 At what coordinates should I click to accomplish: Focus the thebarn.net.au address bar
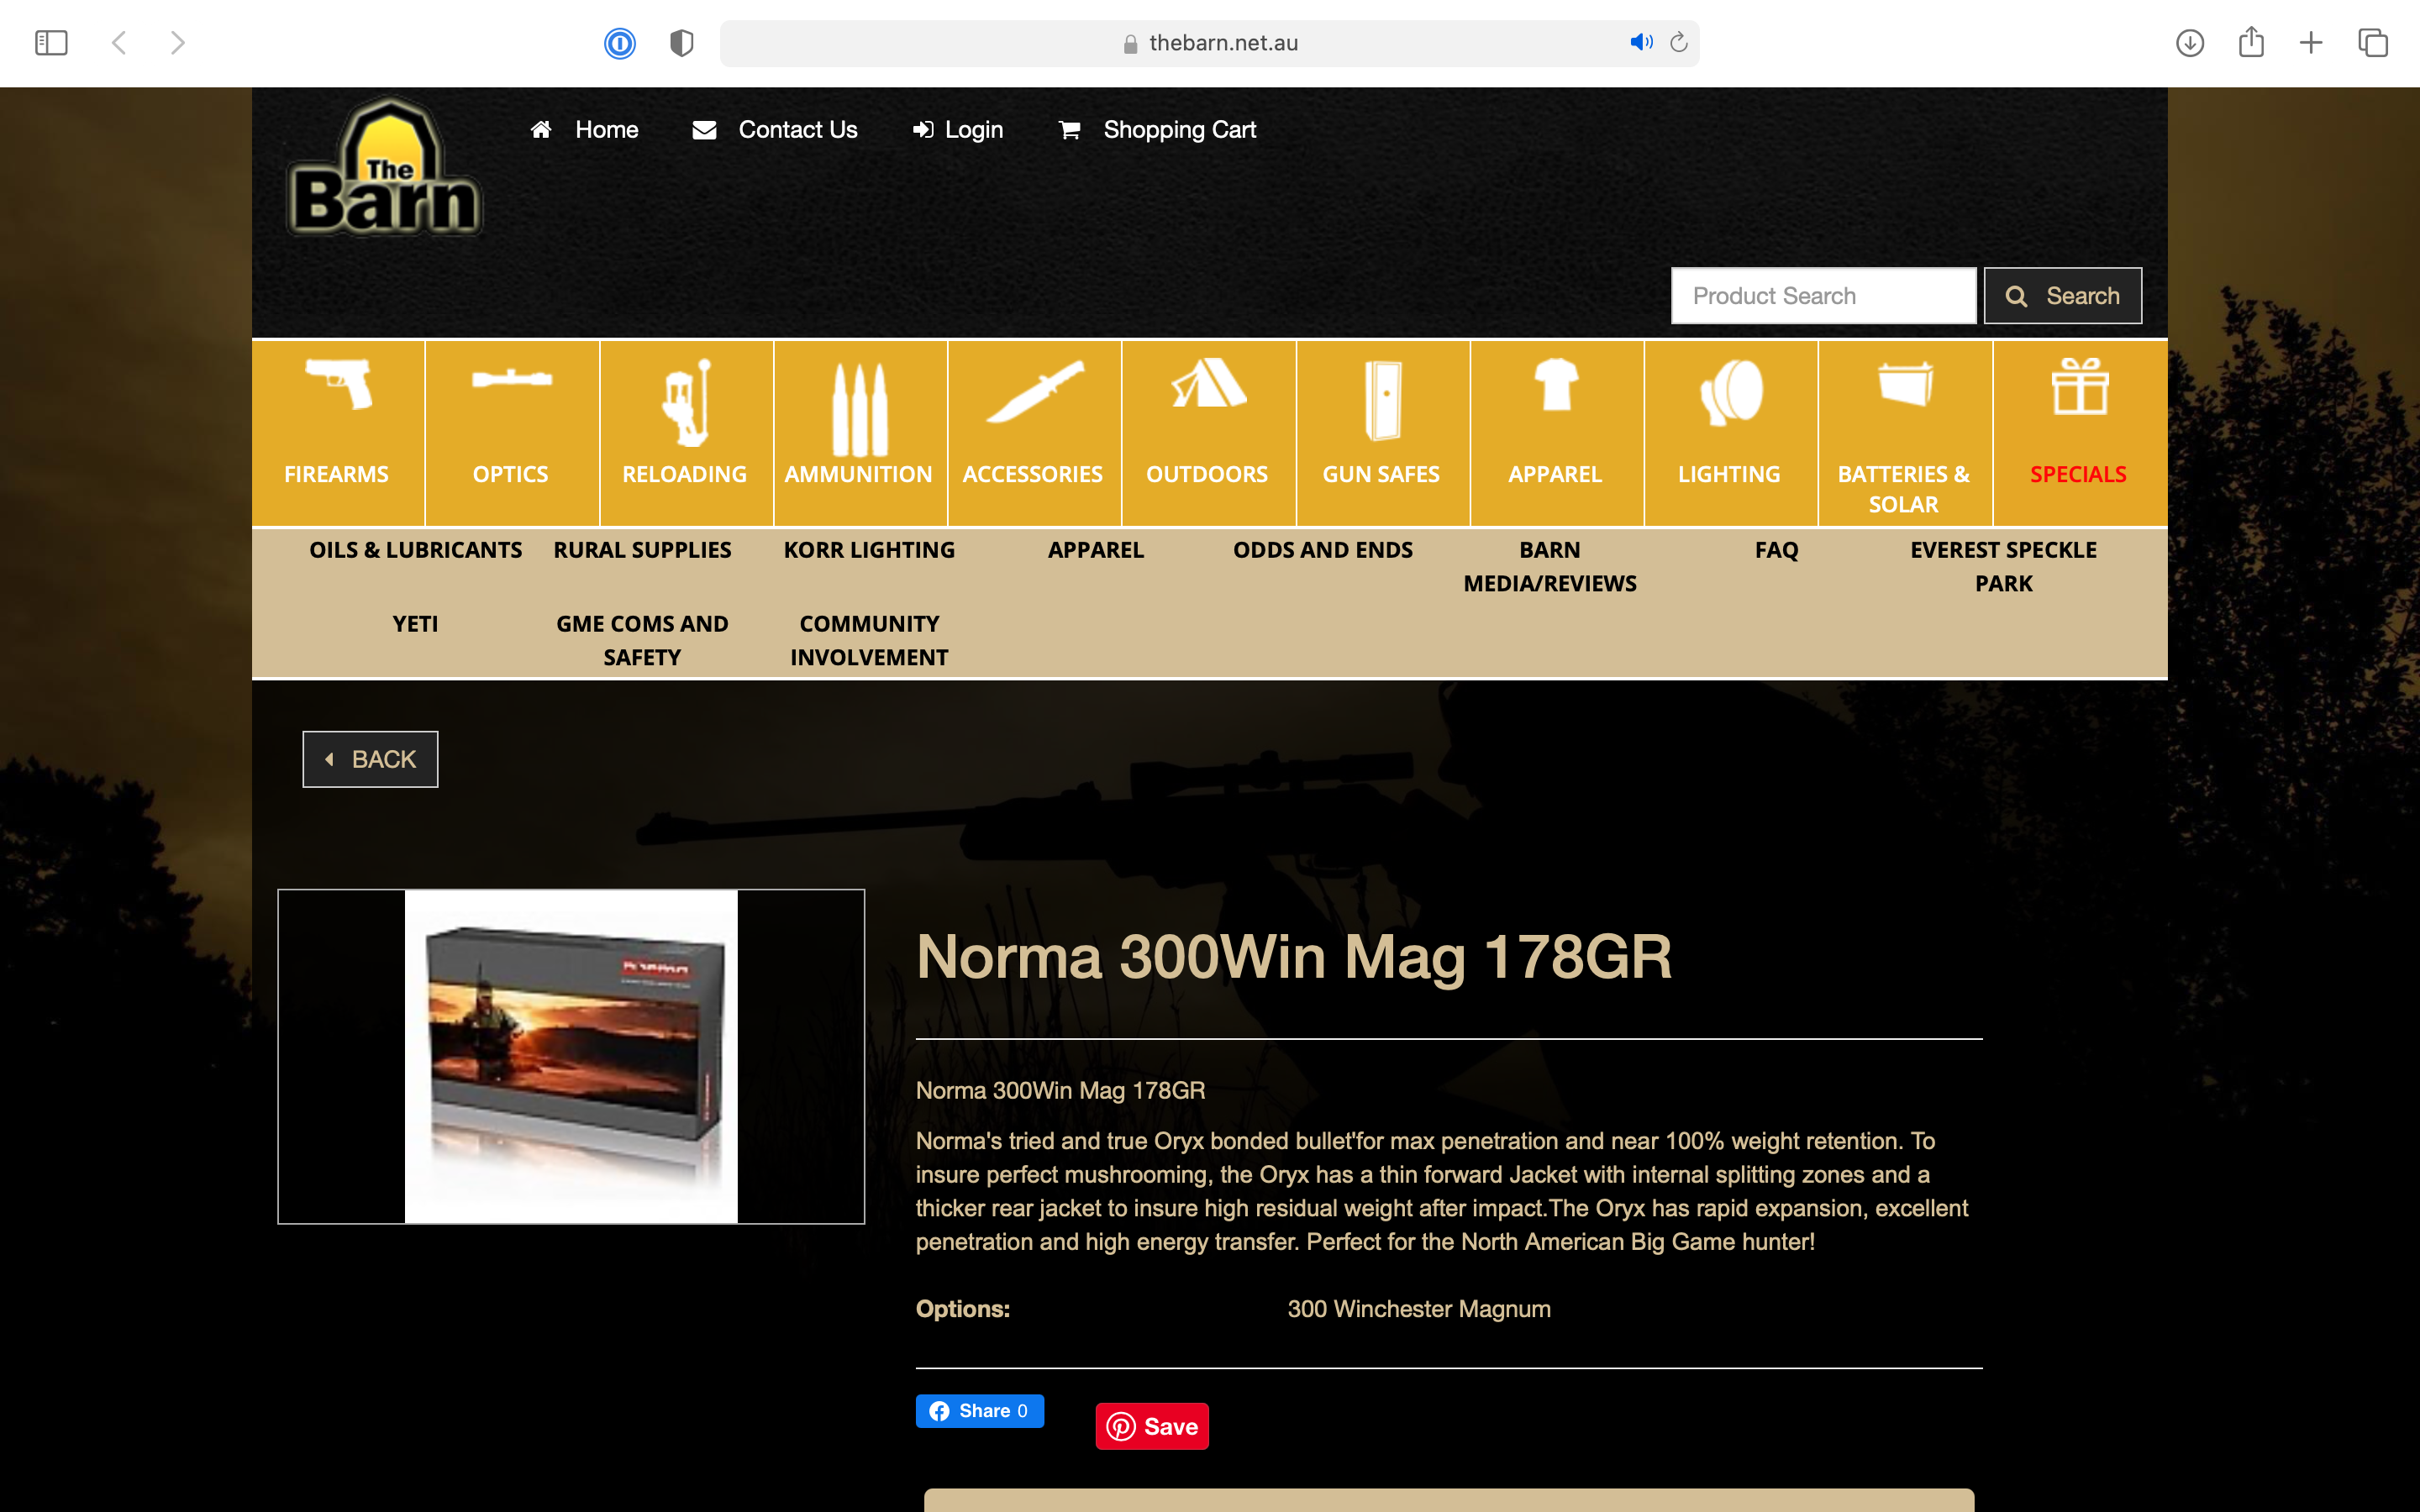pyautogui.click(x=1210, y=43)
